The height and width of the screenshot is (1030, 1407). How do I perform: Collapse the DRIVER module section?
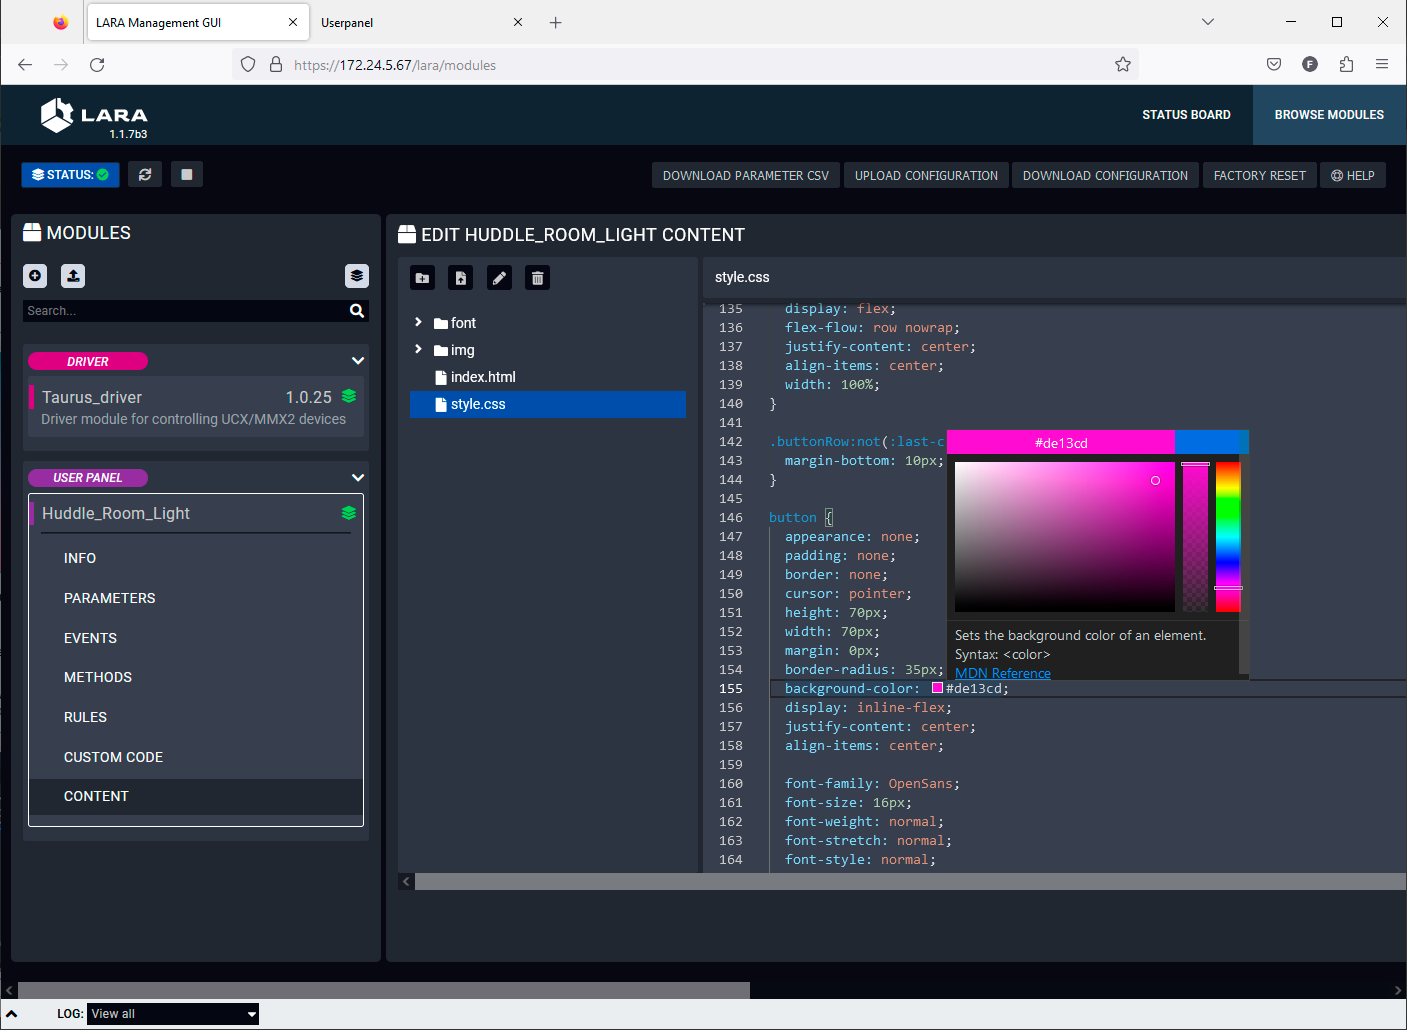(358, 361)
